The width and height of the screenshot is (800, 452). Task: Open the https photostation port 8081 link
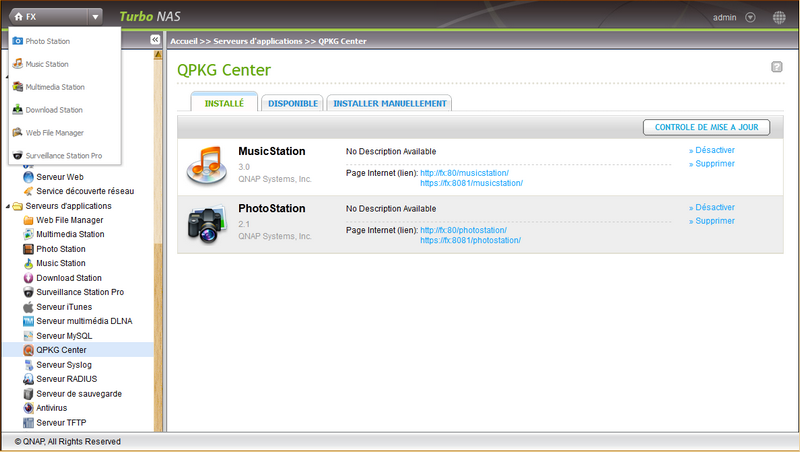click(x=470, y=240)
